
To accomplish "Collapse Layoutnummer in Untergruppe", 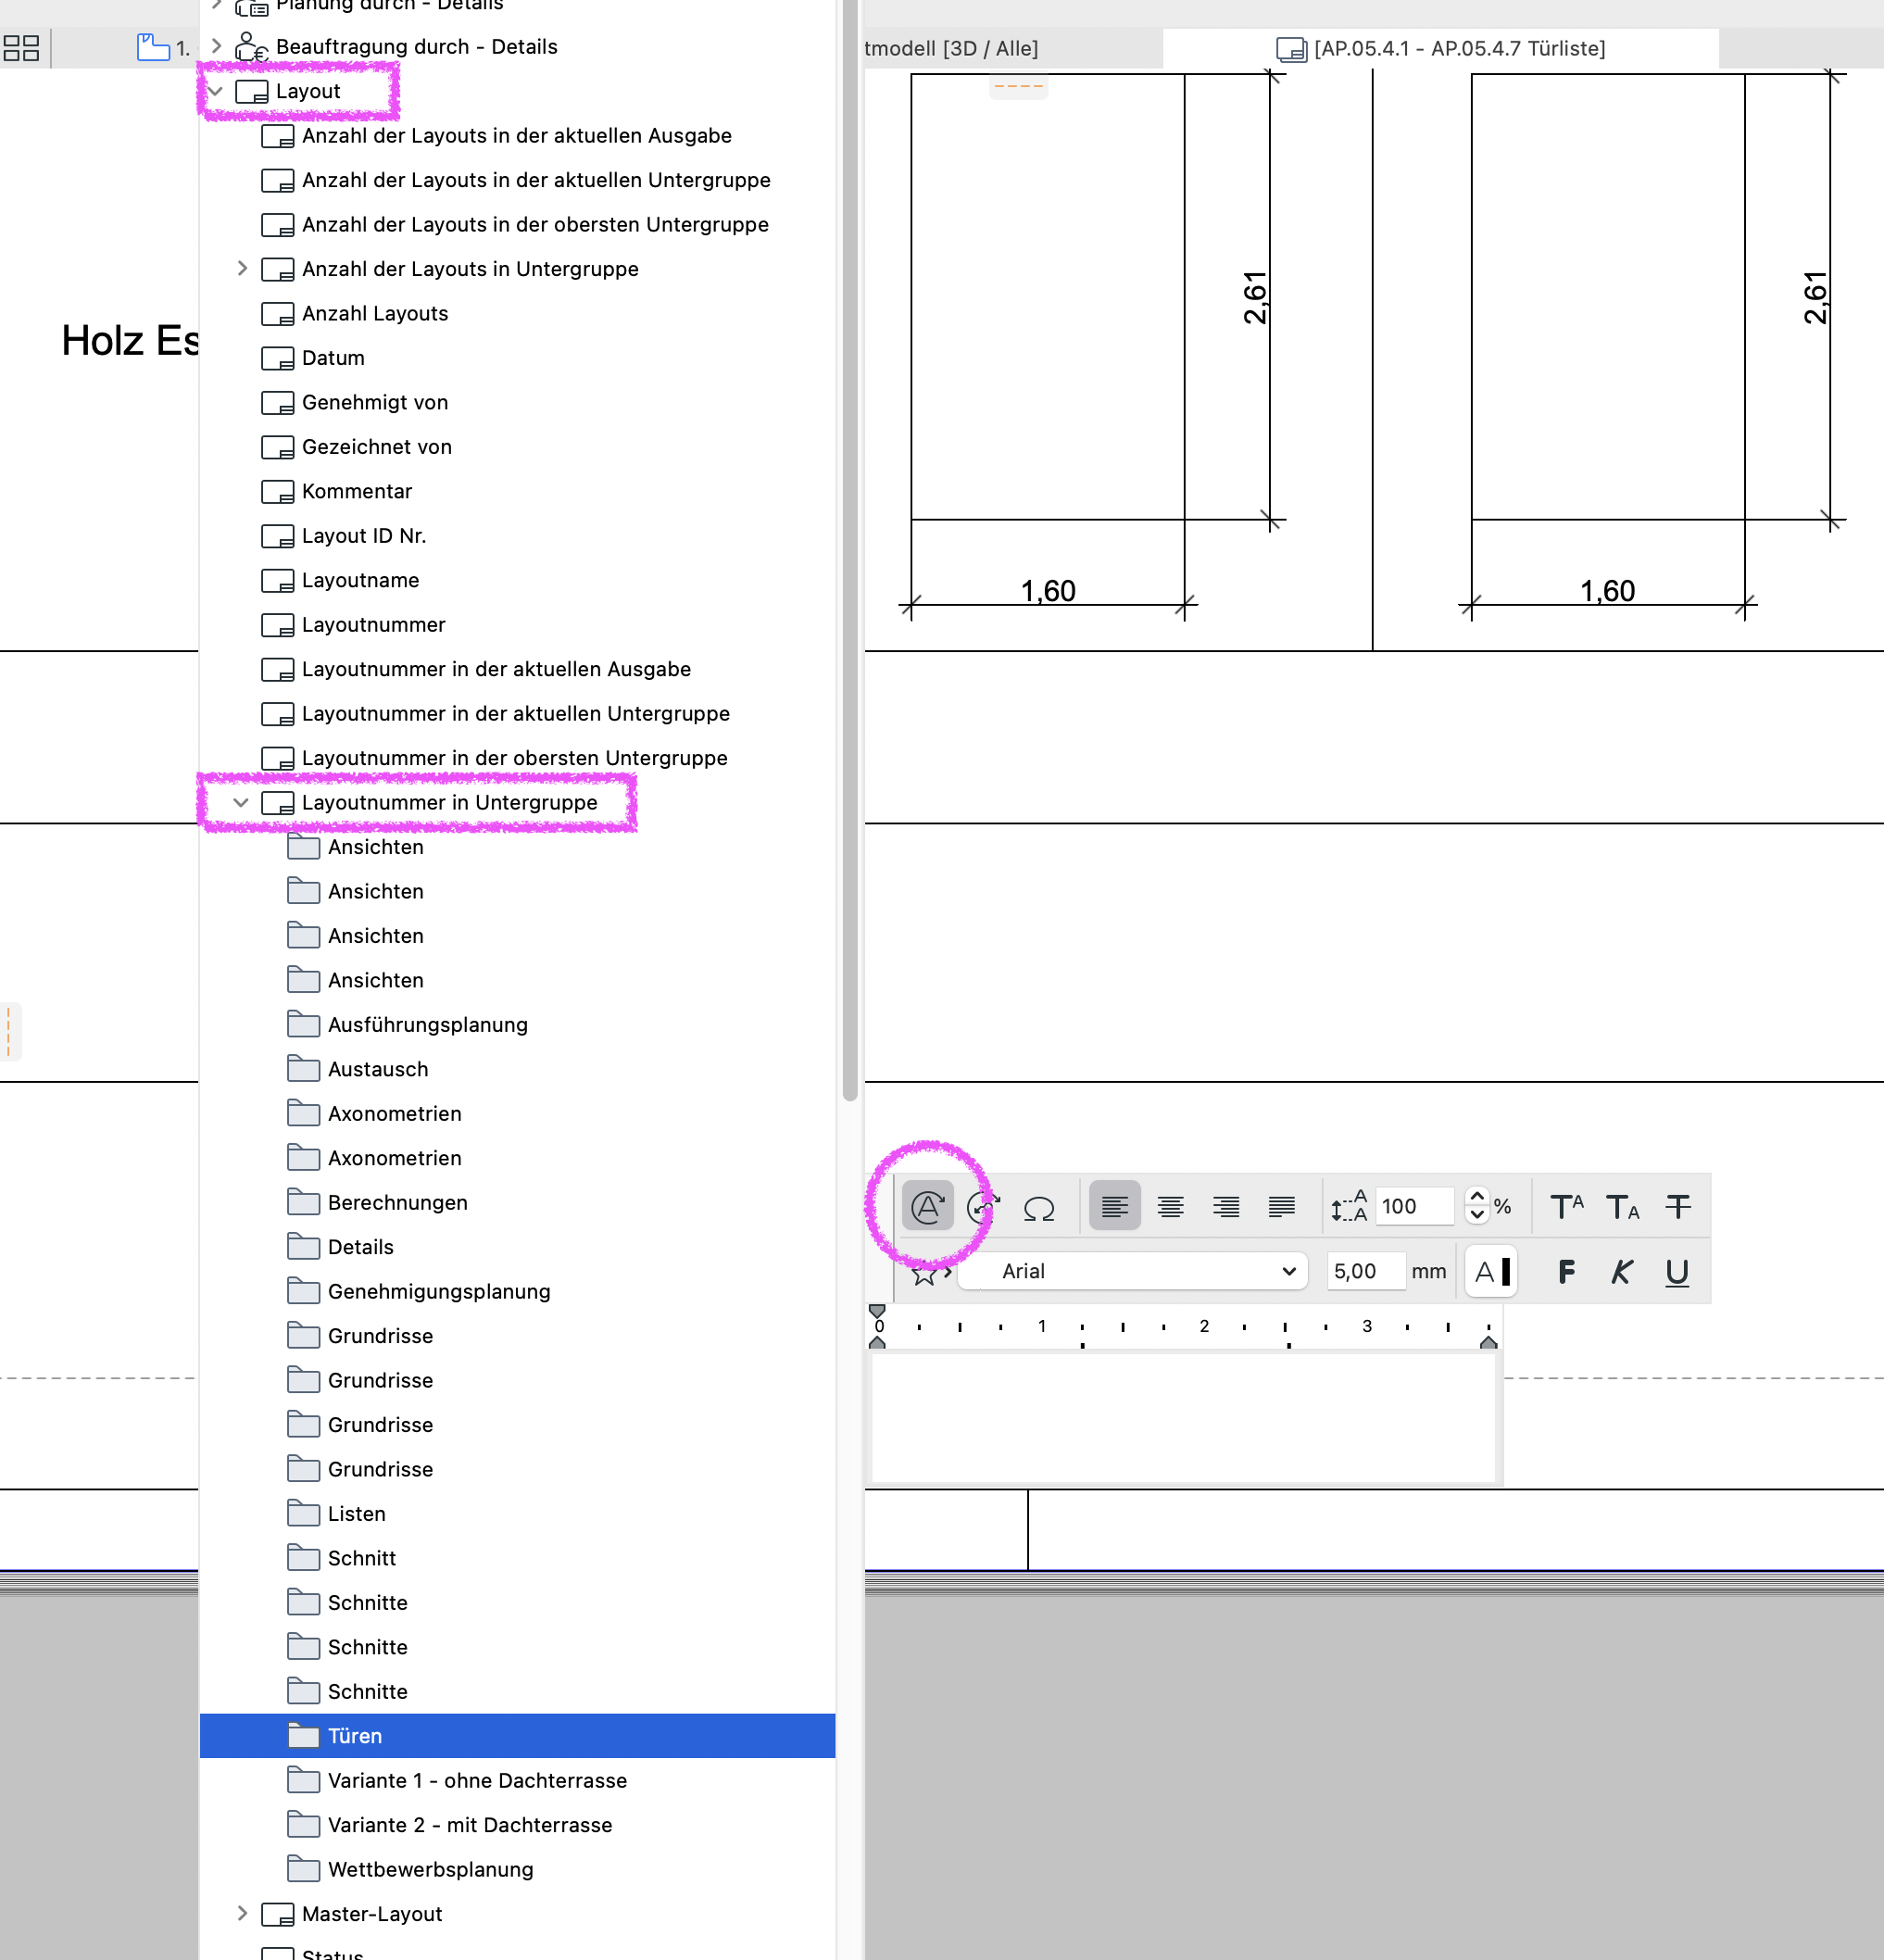I will [241, 803].
